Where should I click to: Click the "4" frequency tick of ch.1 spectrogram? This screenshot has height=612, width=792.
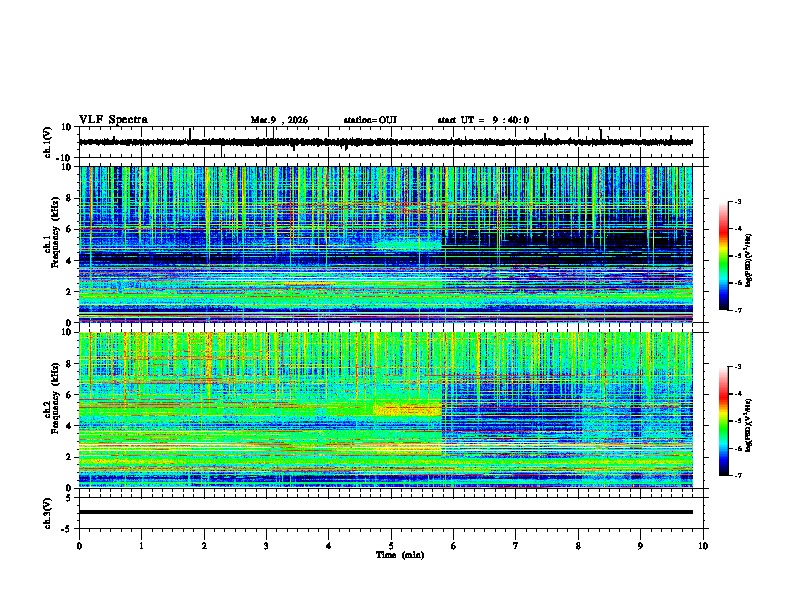point(69,261)
